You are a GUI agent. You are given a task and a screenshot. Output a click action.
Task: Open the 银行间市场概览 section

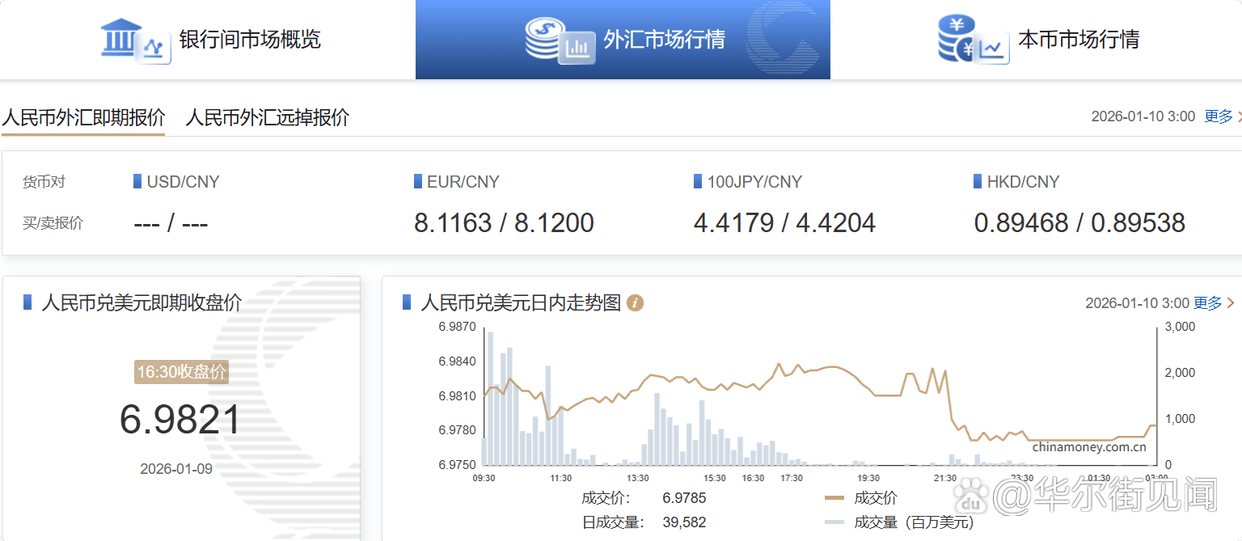249,40
